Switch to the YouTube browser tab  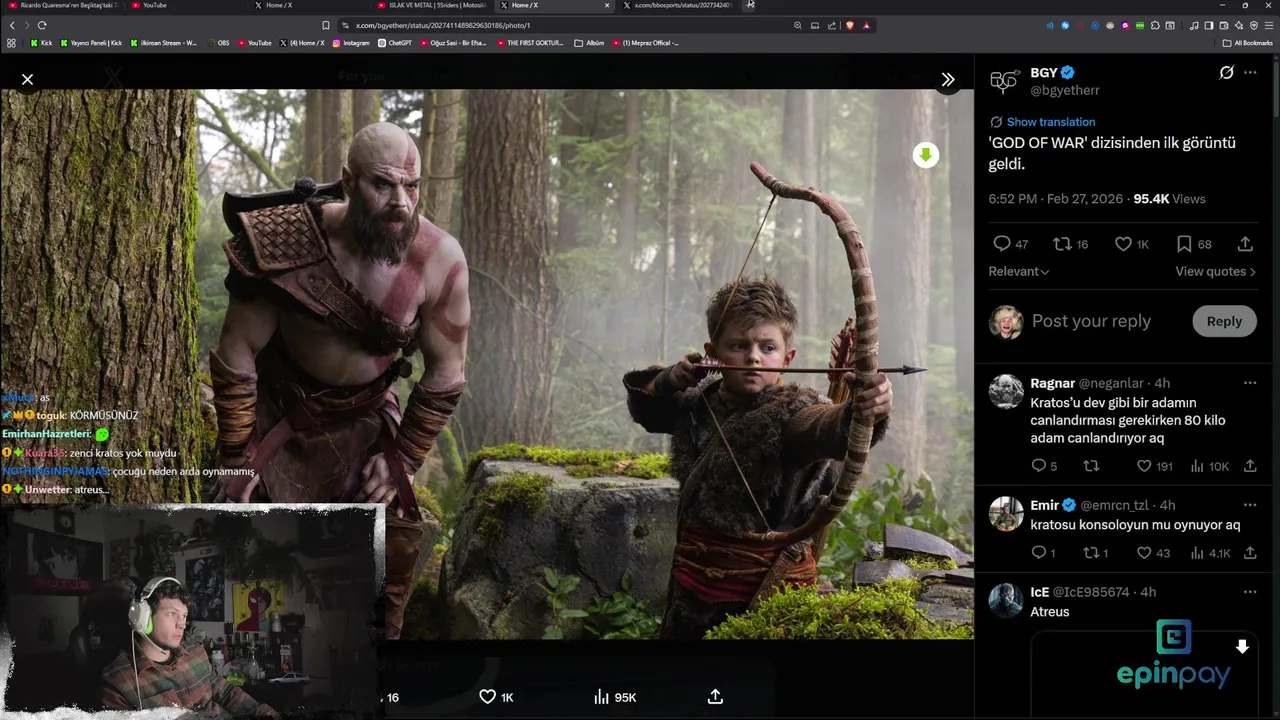click(x=185, y=5)
